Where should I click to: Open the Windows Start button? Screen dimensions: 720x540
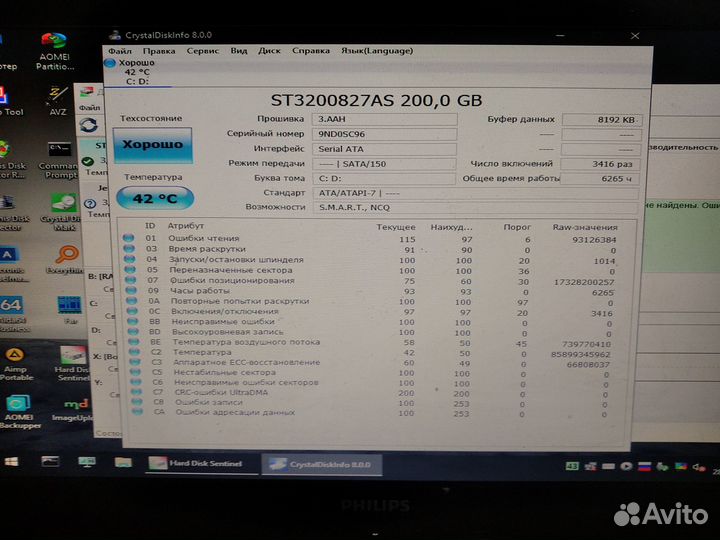click(11, 461)
